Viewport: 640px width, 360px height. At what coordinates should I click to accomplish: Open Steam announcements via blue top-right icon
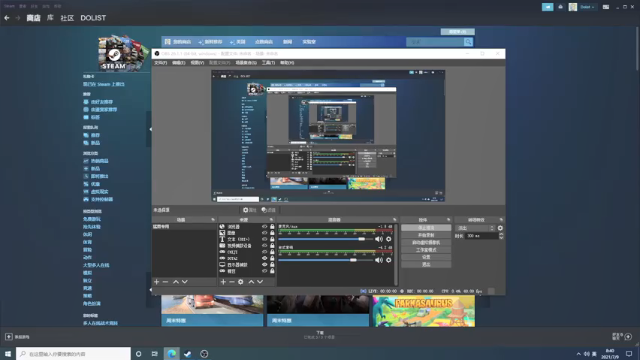pyautogui.click(x=547, y=7)
